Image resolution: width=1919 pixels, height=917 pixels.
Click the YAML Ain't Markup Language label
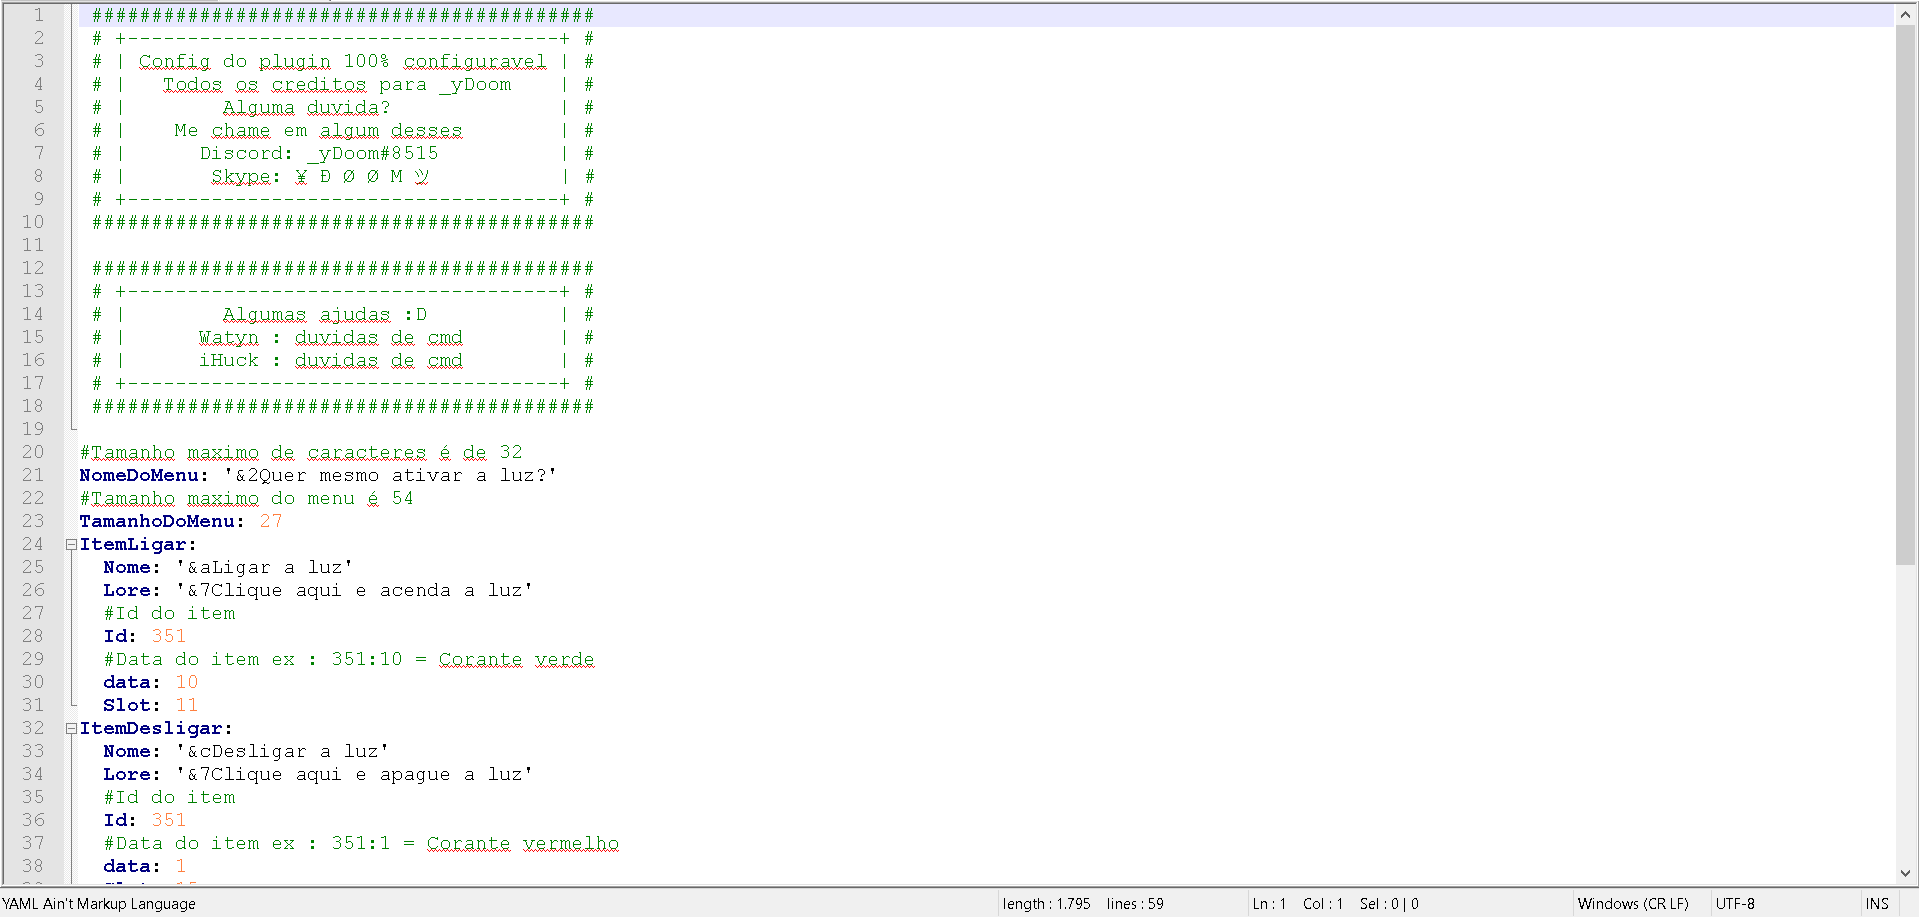[x=99, y=904]
